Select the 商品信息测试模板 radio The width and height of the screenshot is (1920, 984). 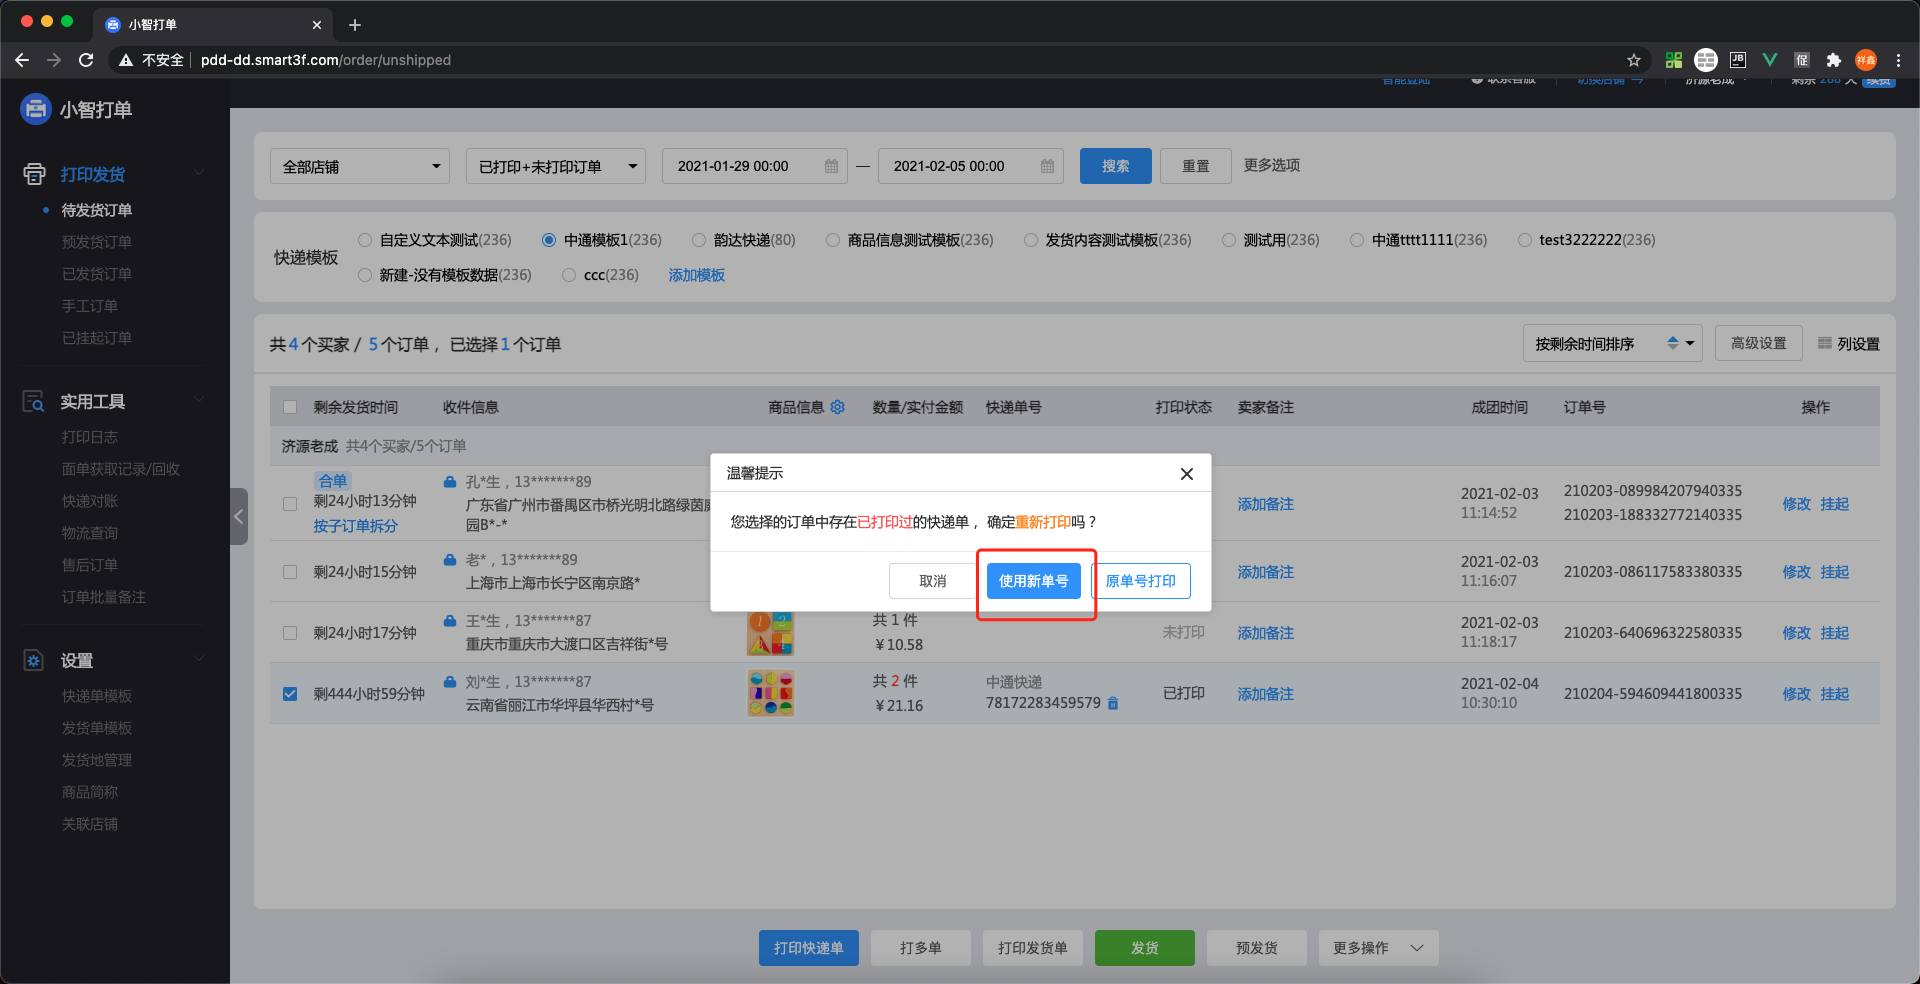click(x=833, y=240)
